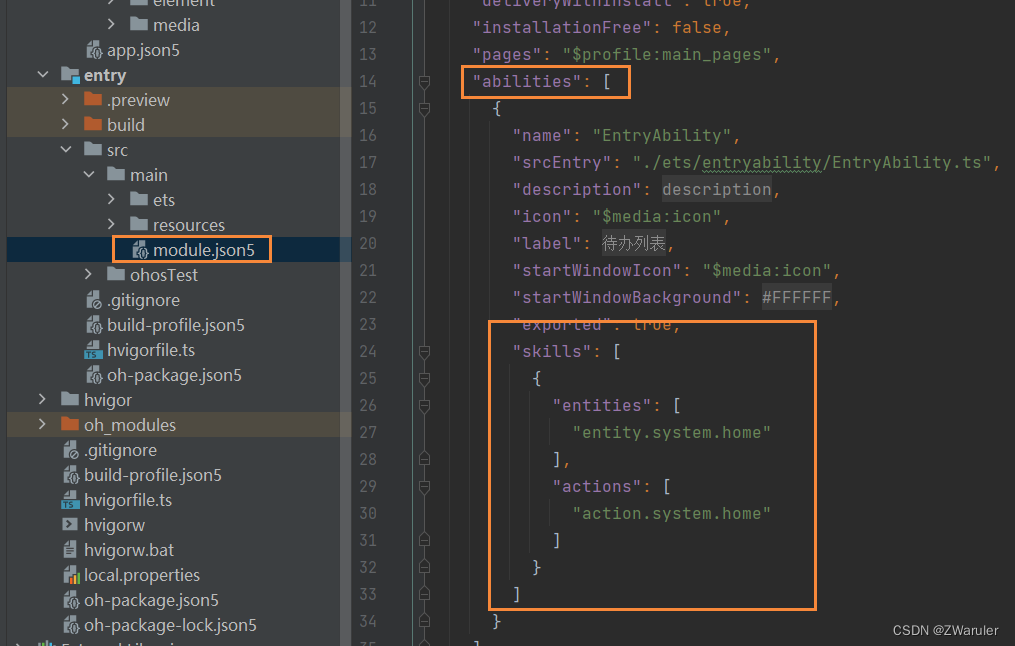Expand the oh_modules folder

click(x=43, y=425)
